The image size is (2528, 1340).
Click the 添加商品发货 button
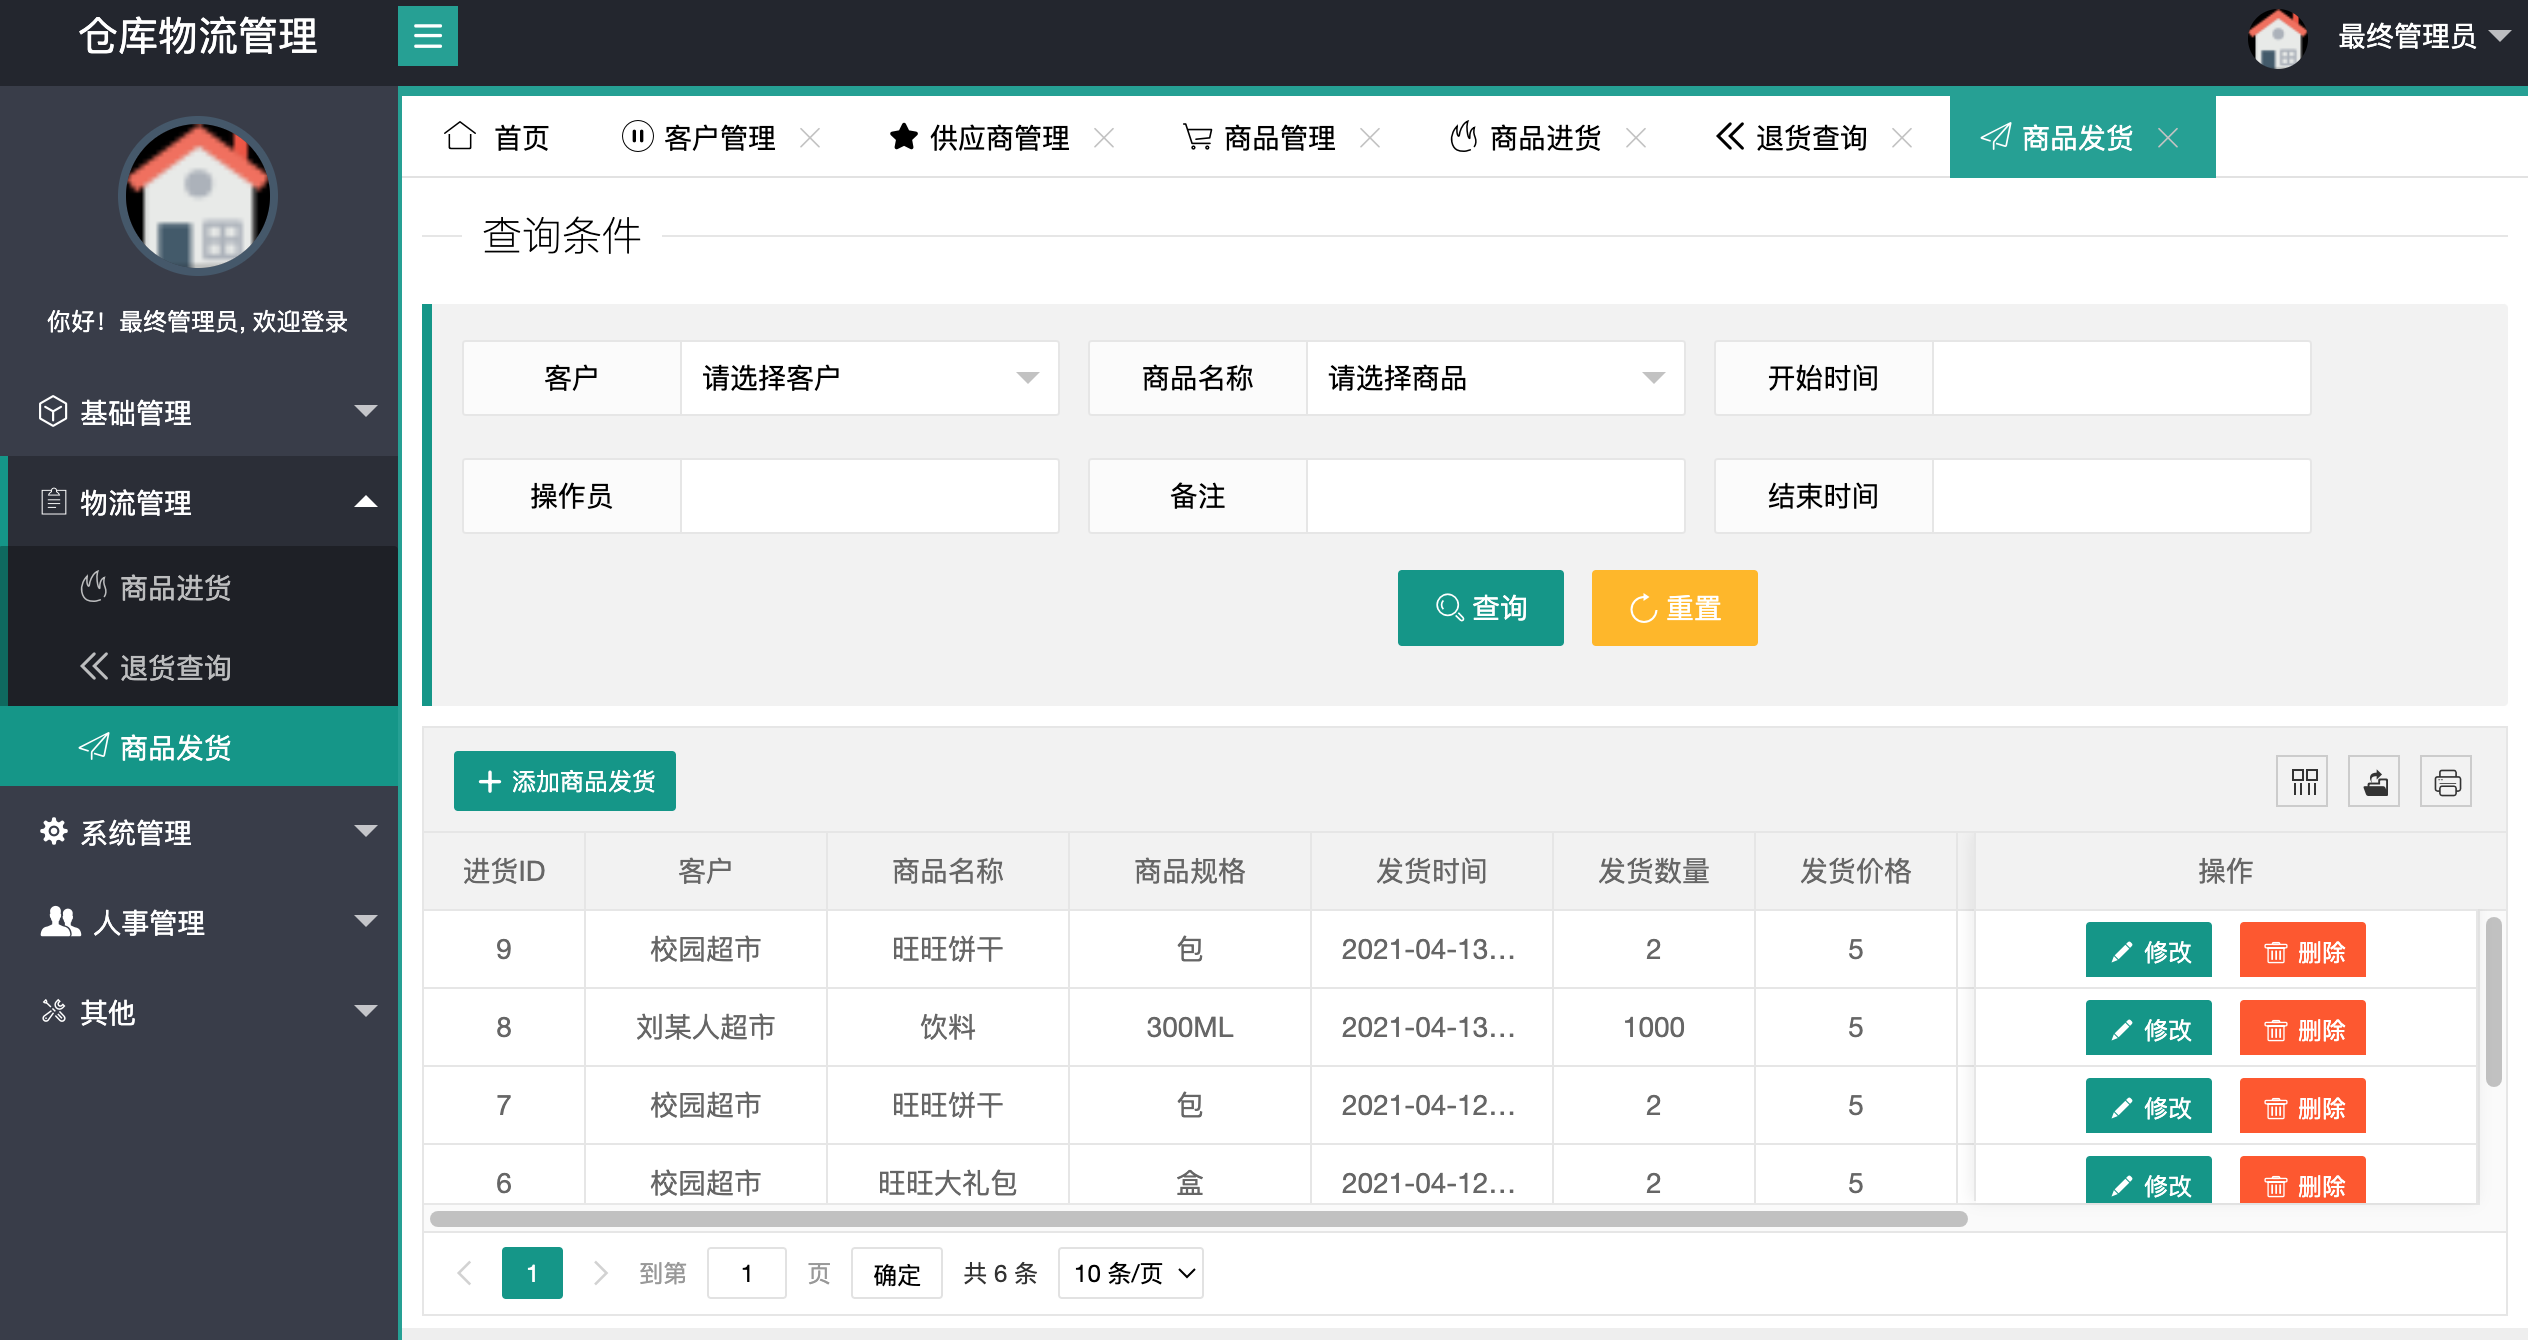tap(565, 781)
